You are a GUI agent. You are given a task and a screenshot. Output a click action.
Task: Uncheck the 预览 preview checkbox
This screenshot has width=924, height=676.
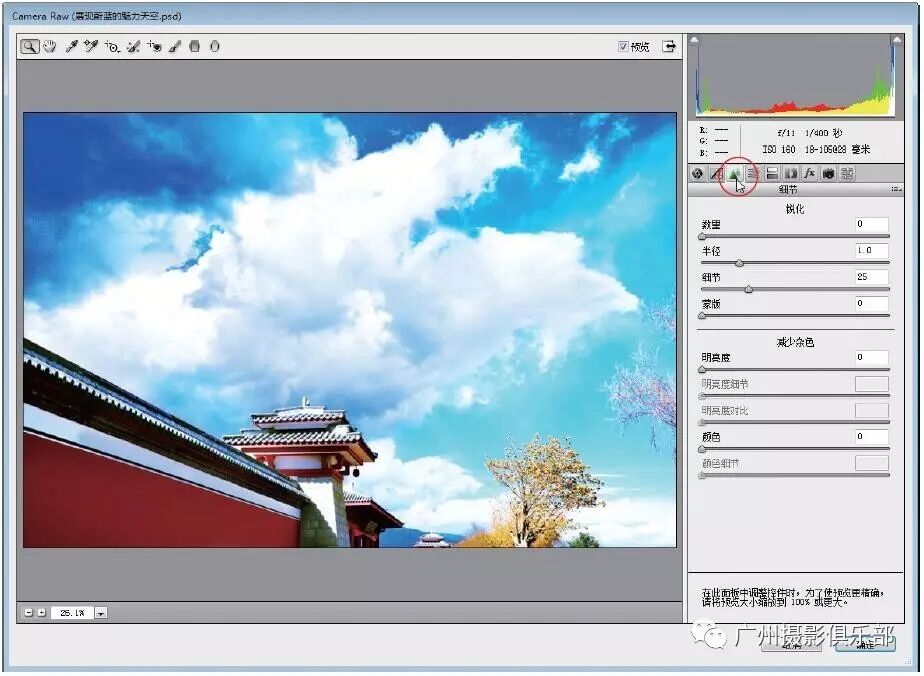point(623,46)
